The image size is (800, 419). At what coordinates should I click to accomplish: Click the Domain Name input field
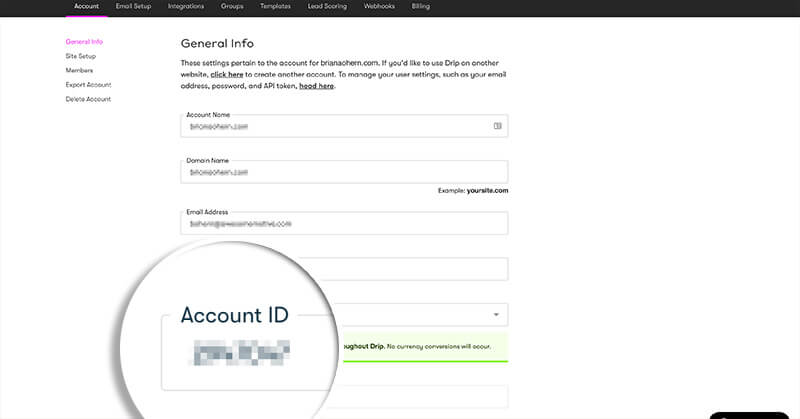point(344,172)
